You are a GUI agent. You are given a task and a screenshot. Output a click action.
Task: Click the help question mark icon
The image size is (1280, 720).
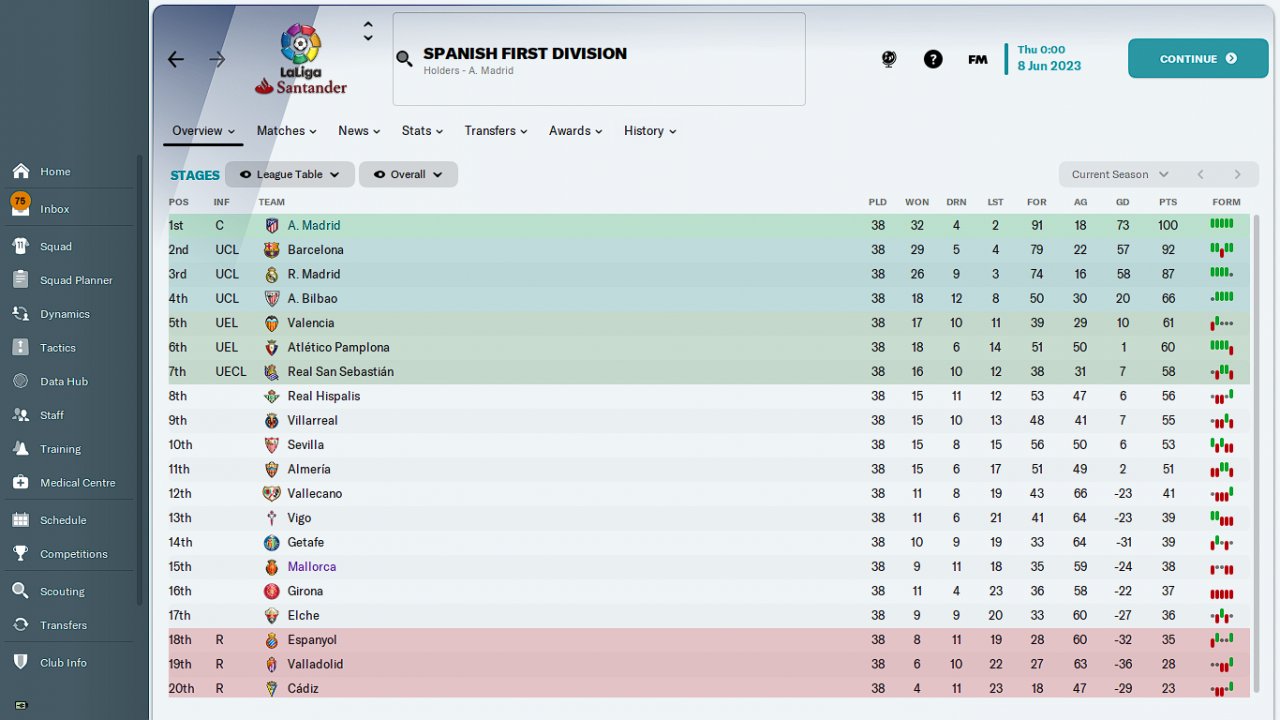933,59
